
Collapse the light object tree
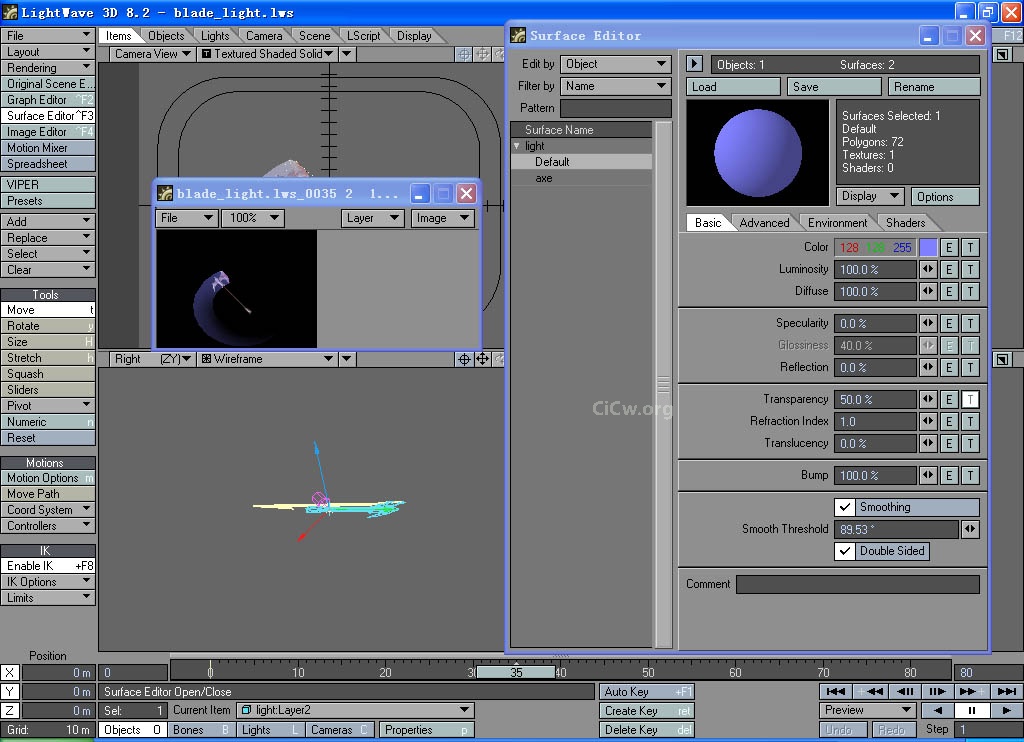coord(517,146)
